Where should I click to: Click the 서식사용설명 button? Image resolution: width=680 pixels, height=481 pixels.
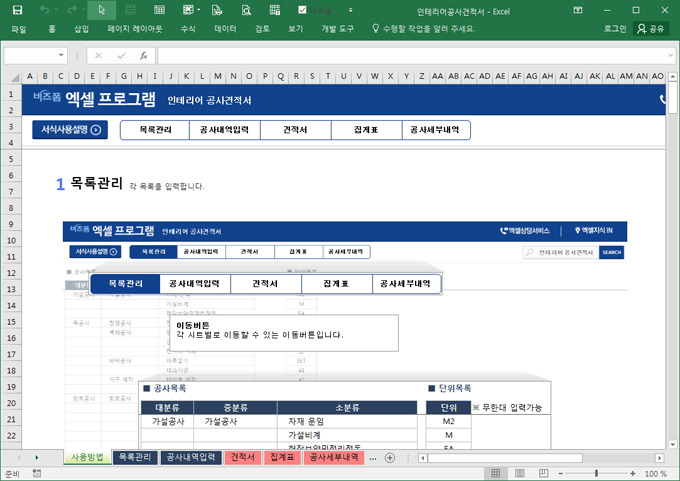[x=70, y=130]
